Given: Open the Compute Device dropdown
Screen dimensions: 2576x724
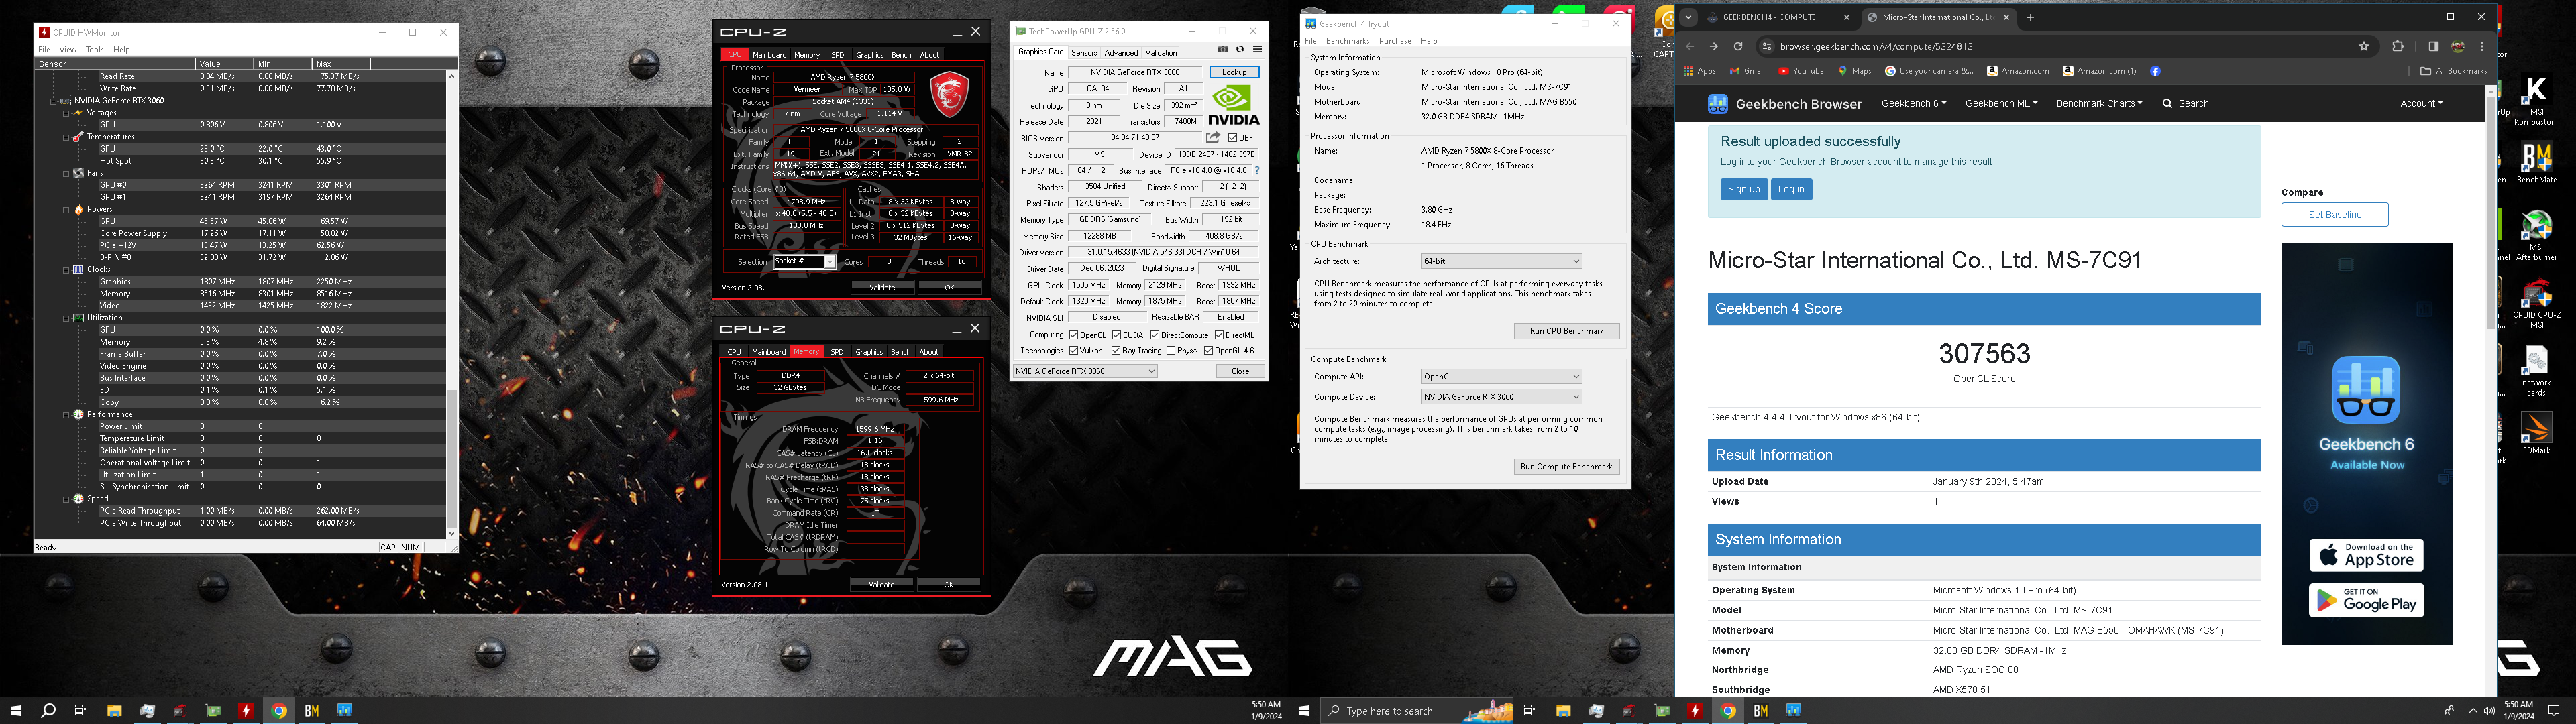Looking at the screenshot, I should coord(1501,397).
